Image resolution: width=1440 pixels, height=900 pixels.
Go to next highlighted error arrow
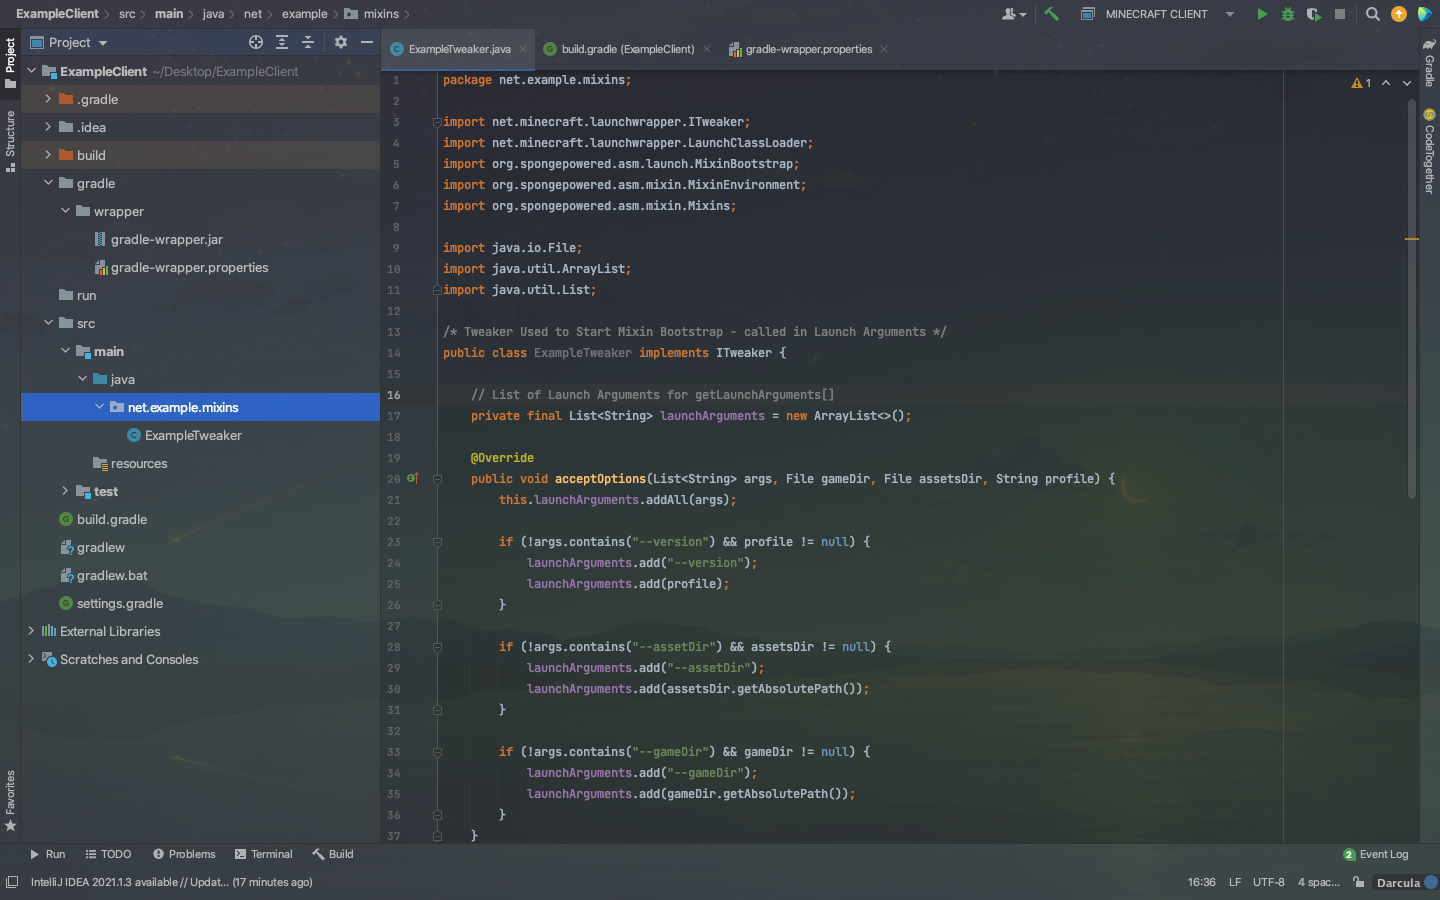pyautogui.click(x=1407, y=83)
